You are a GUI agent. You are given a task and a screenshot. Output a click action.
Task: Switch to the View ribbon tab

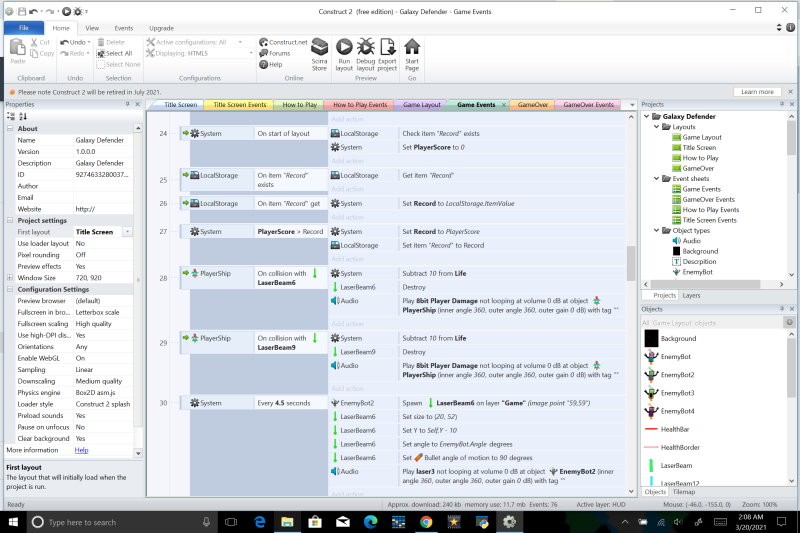pos(92,28)
